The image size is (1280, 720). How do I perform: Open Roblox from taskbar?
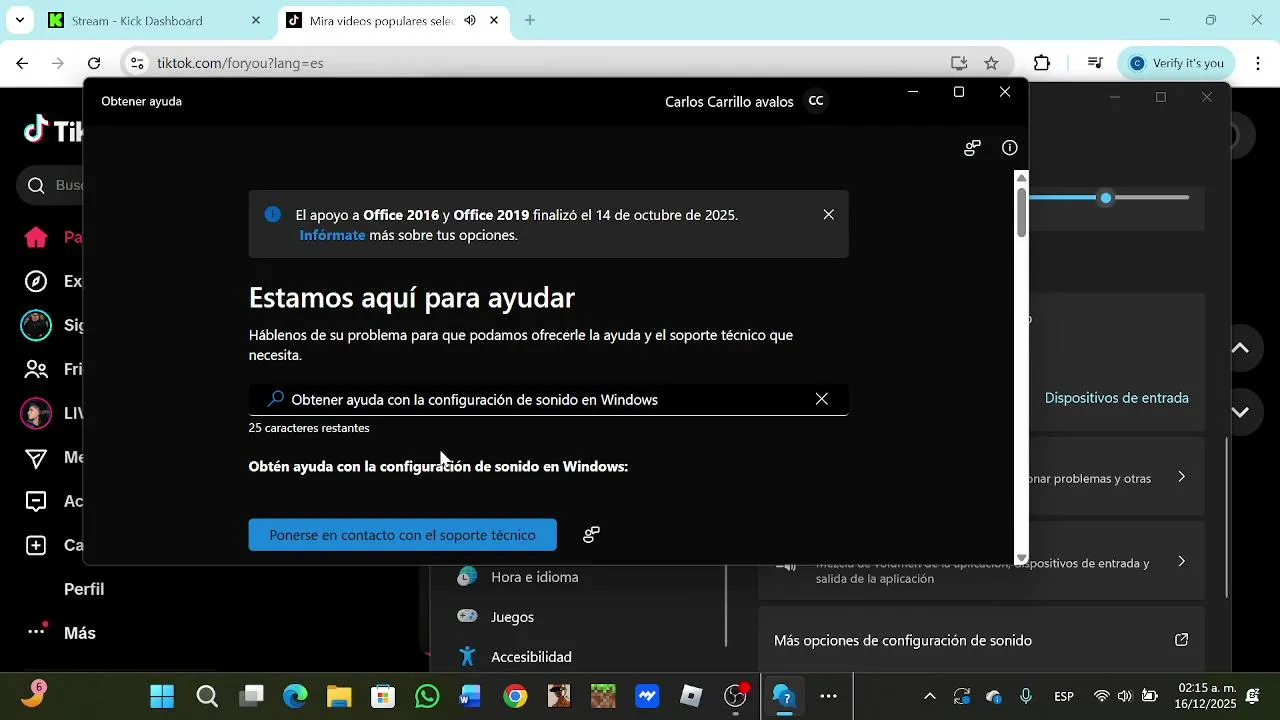click(691, 696)
